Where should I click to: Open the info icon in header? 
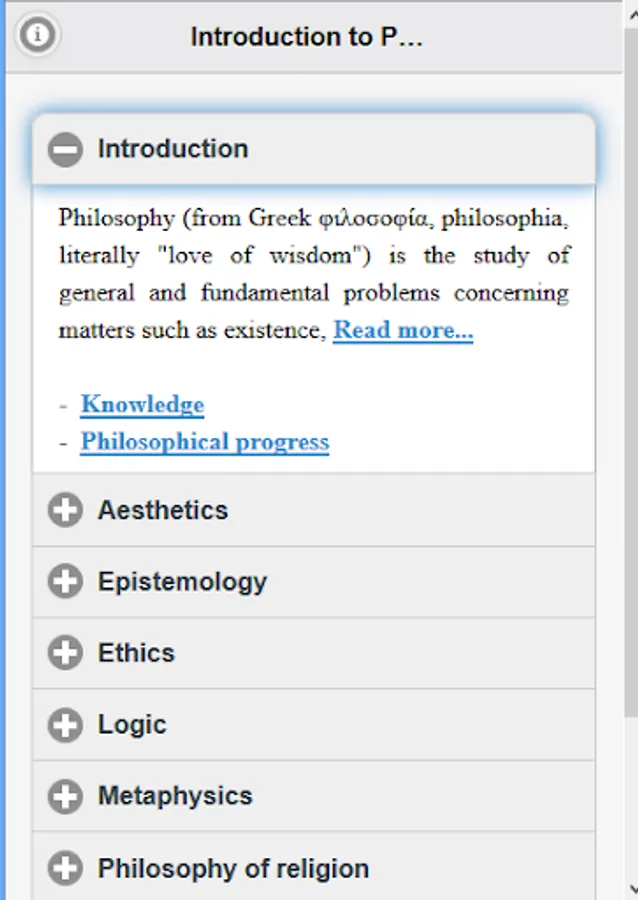tap(38, 35)
